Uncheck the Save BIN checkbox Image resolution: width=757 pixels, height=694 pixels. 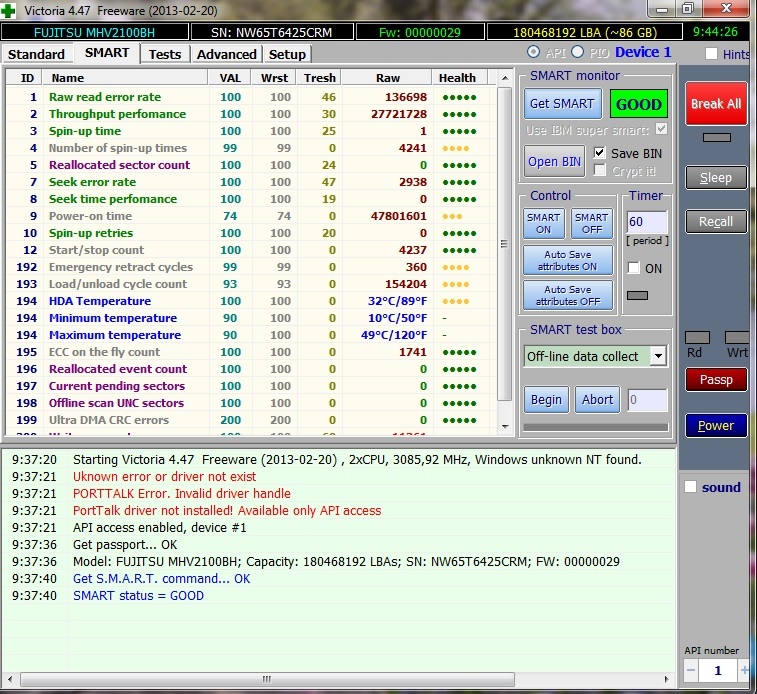tap(599, 153)
